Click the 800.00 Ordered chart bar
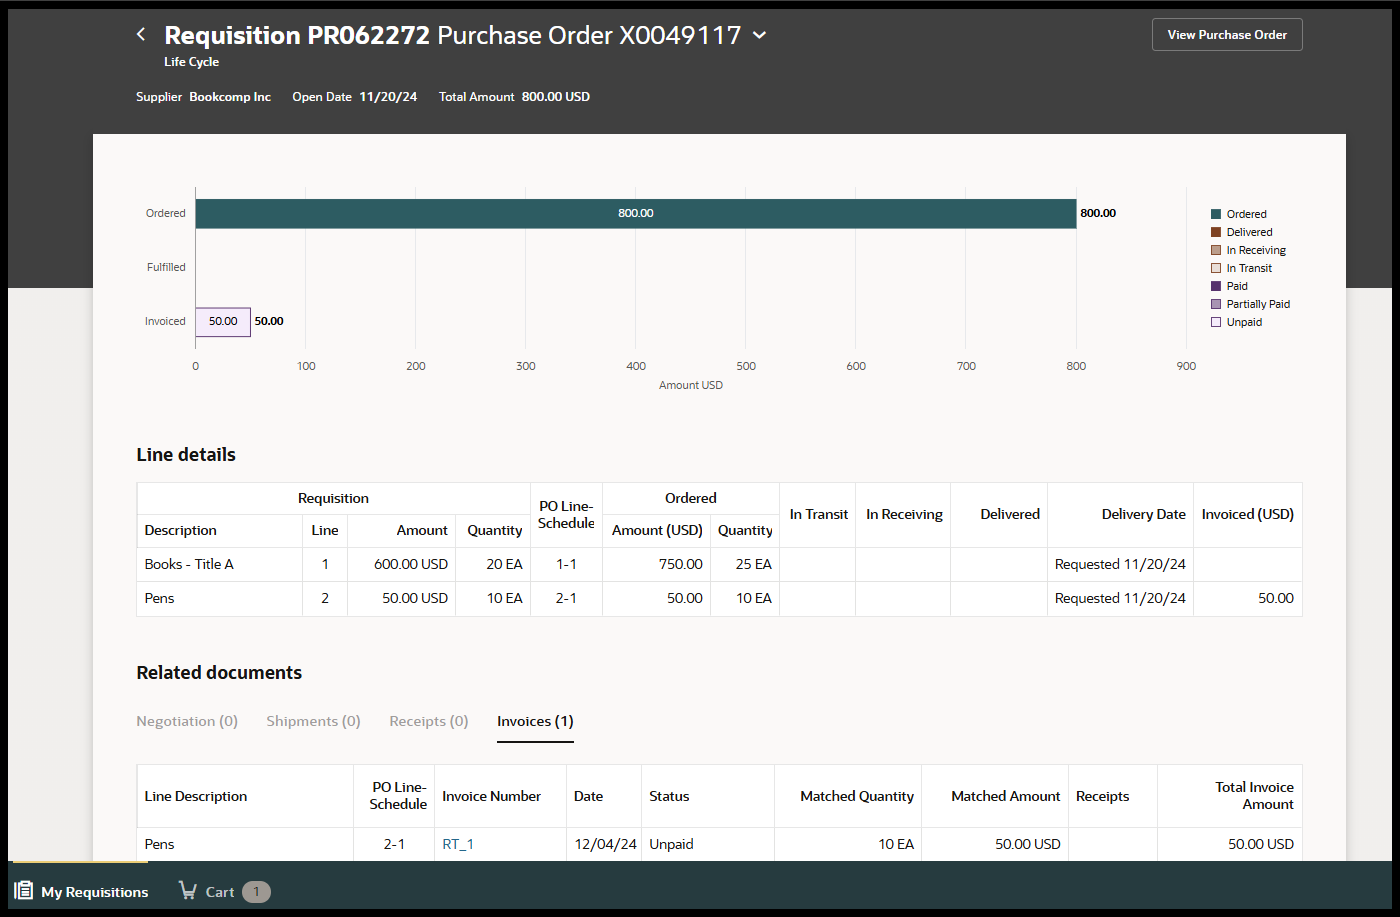Viewport: 1400px width, 917px height. pyautogui.click(x=635, y=214)
